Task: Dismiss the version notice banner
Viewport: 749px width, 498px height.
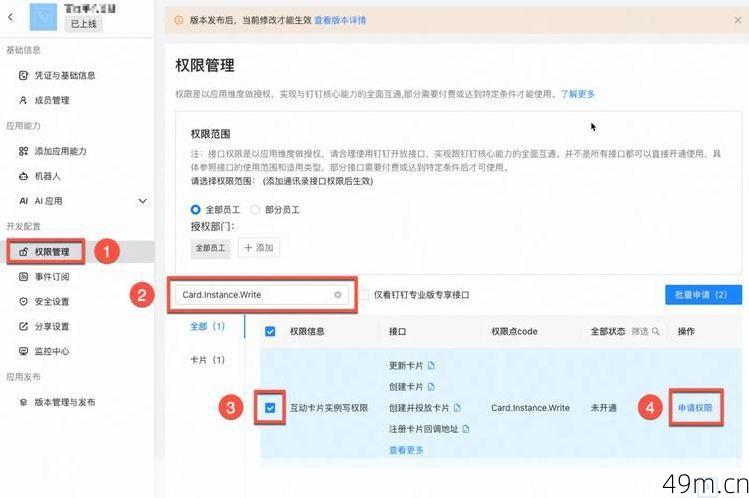Action: pos(738,20)
